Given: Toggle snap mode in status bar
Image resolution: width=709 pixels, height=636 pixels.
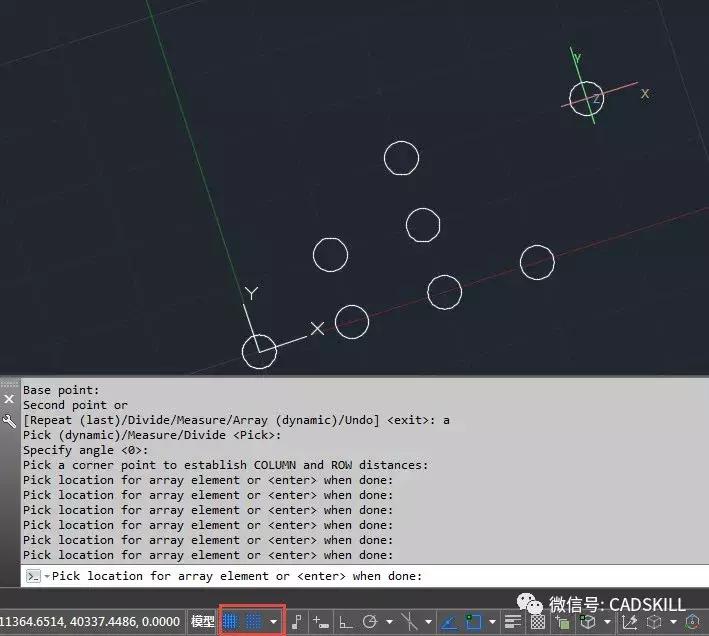Looking at the screenshot, I should click(x=254, y=621).
